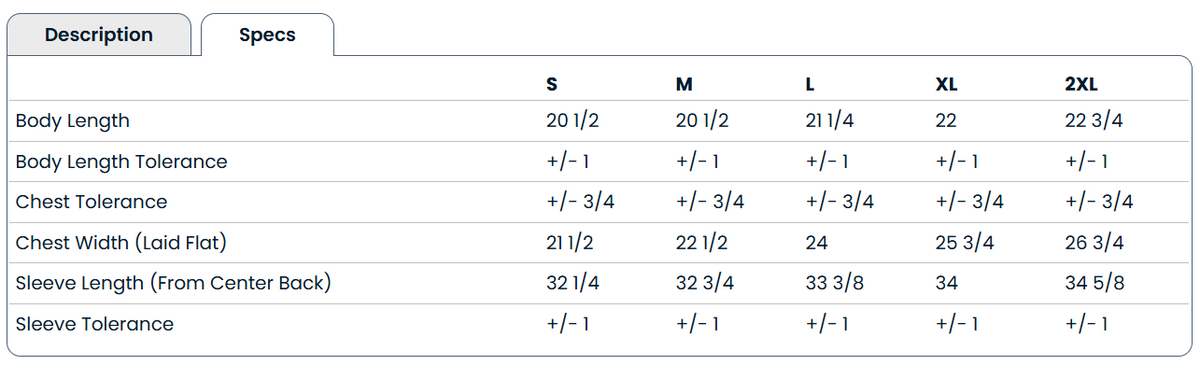The width and height of the screenshot is (1200, 365).
Task: Click the 34 5/8 sleeve length value
Action: 1095,283
